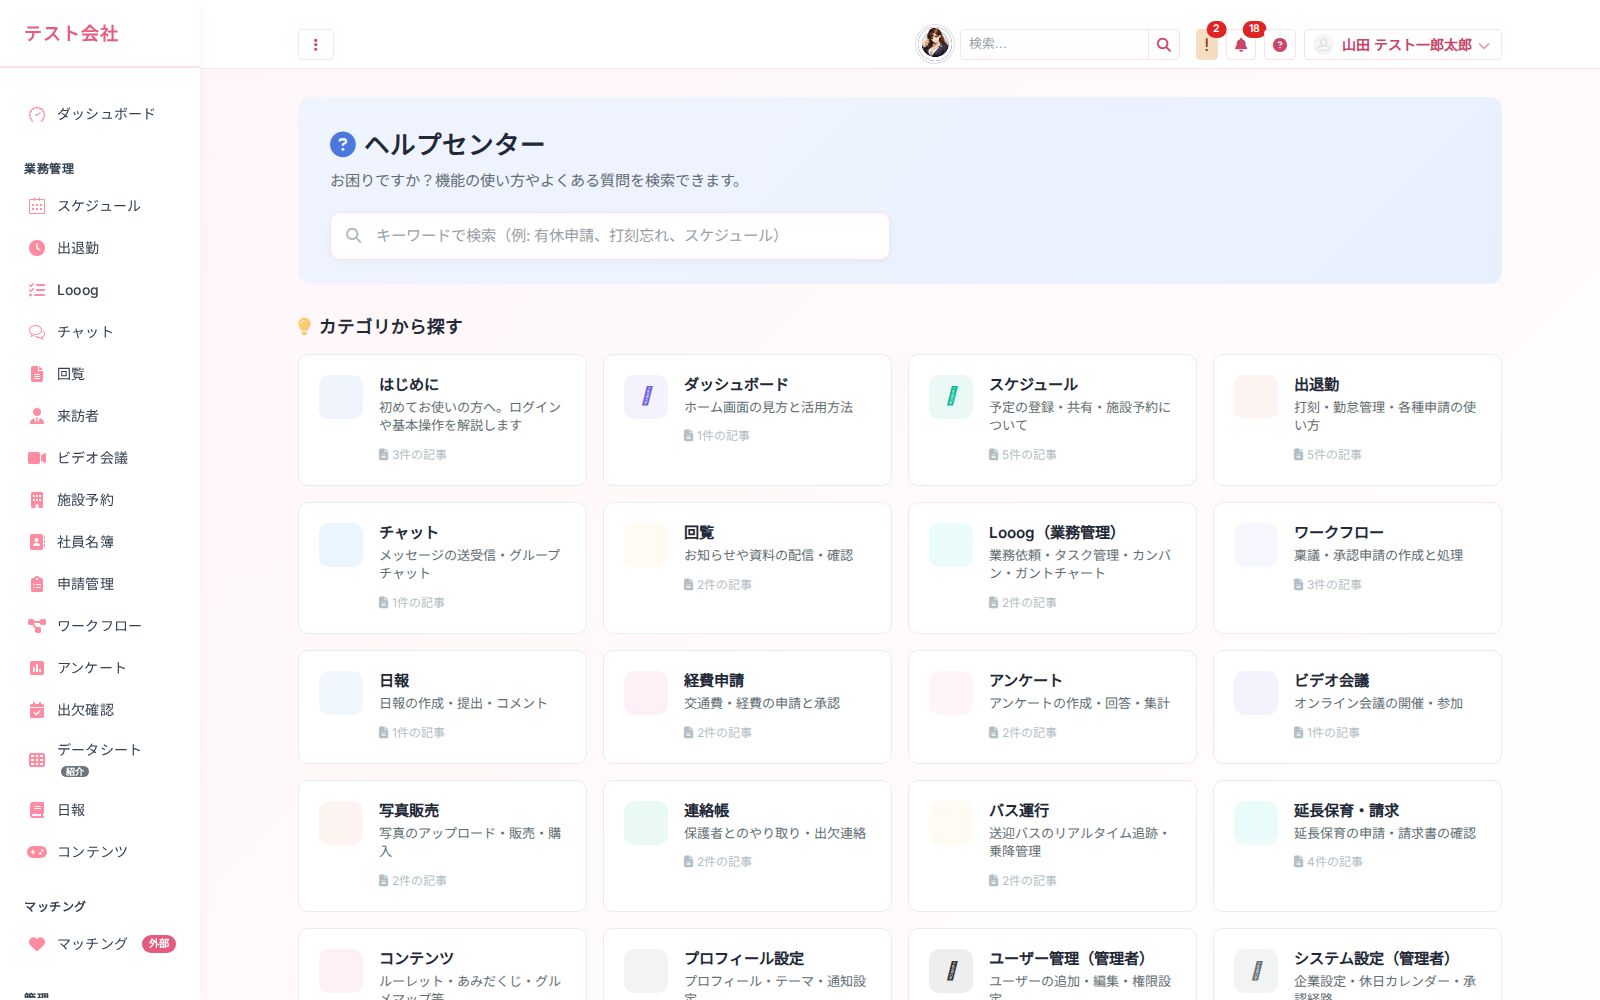This screenshot has height=1000, width=1600.
Task: Click the 社員名簿 contact icon in the sidebar
Action: coord(37,542)
